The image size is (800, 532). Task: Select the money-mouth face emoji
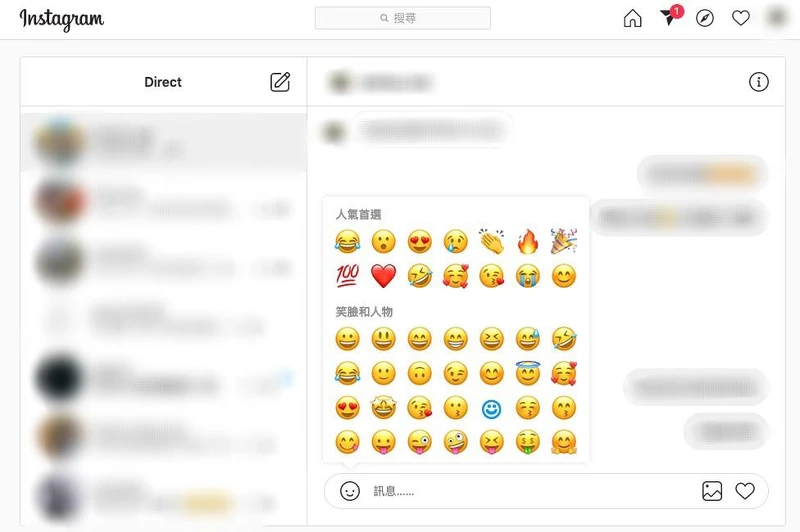(528, 442)
